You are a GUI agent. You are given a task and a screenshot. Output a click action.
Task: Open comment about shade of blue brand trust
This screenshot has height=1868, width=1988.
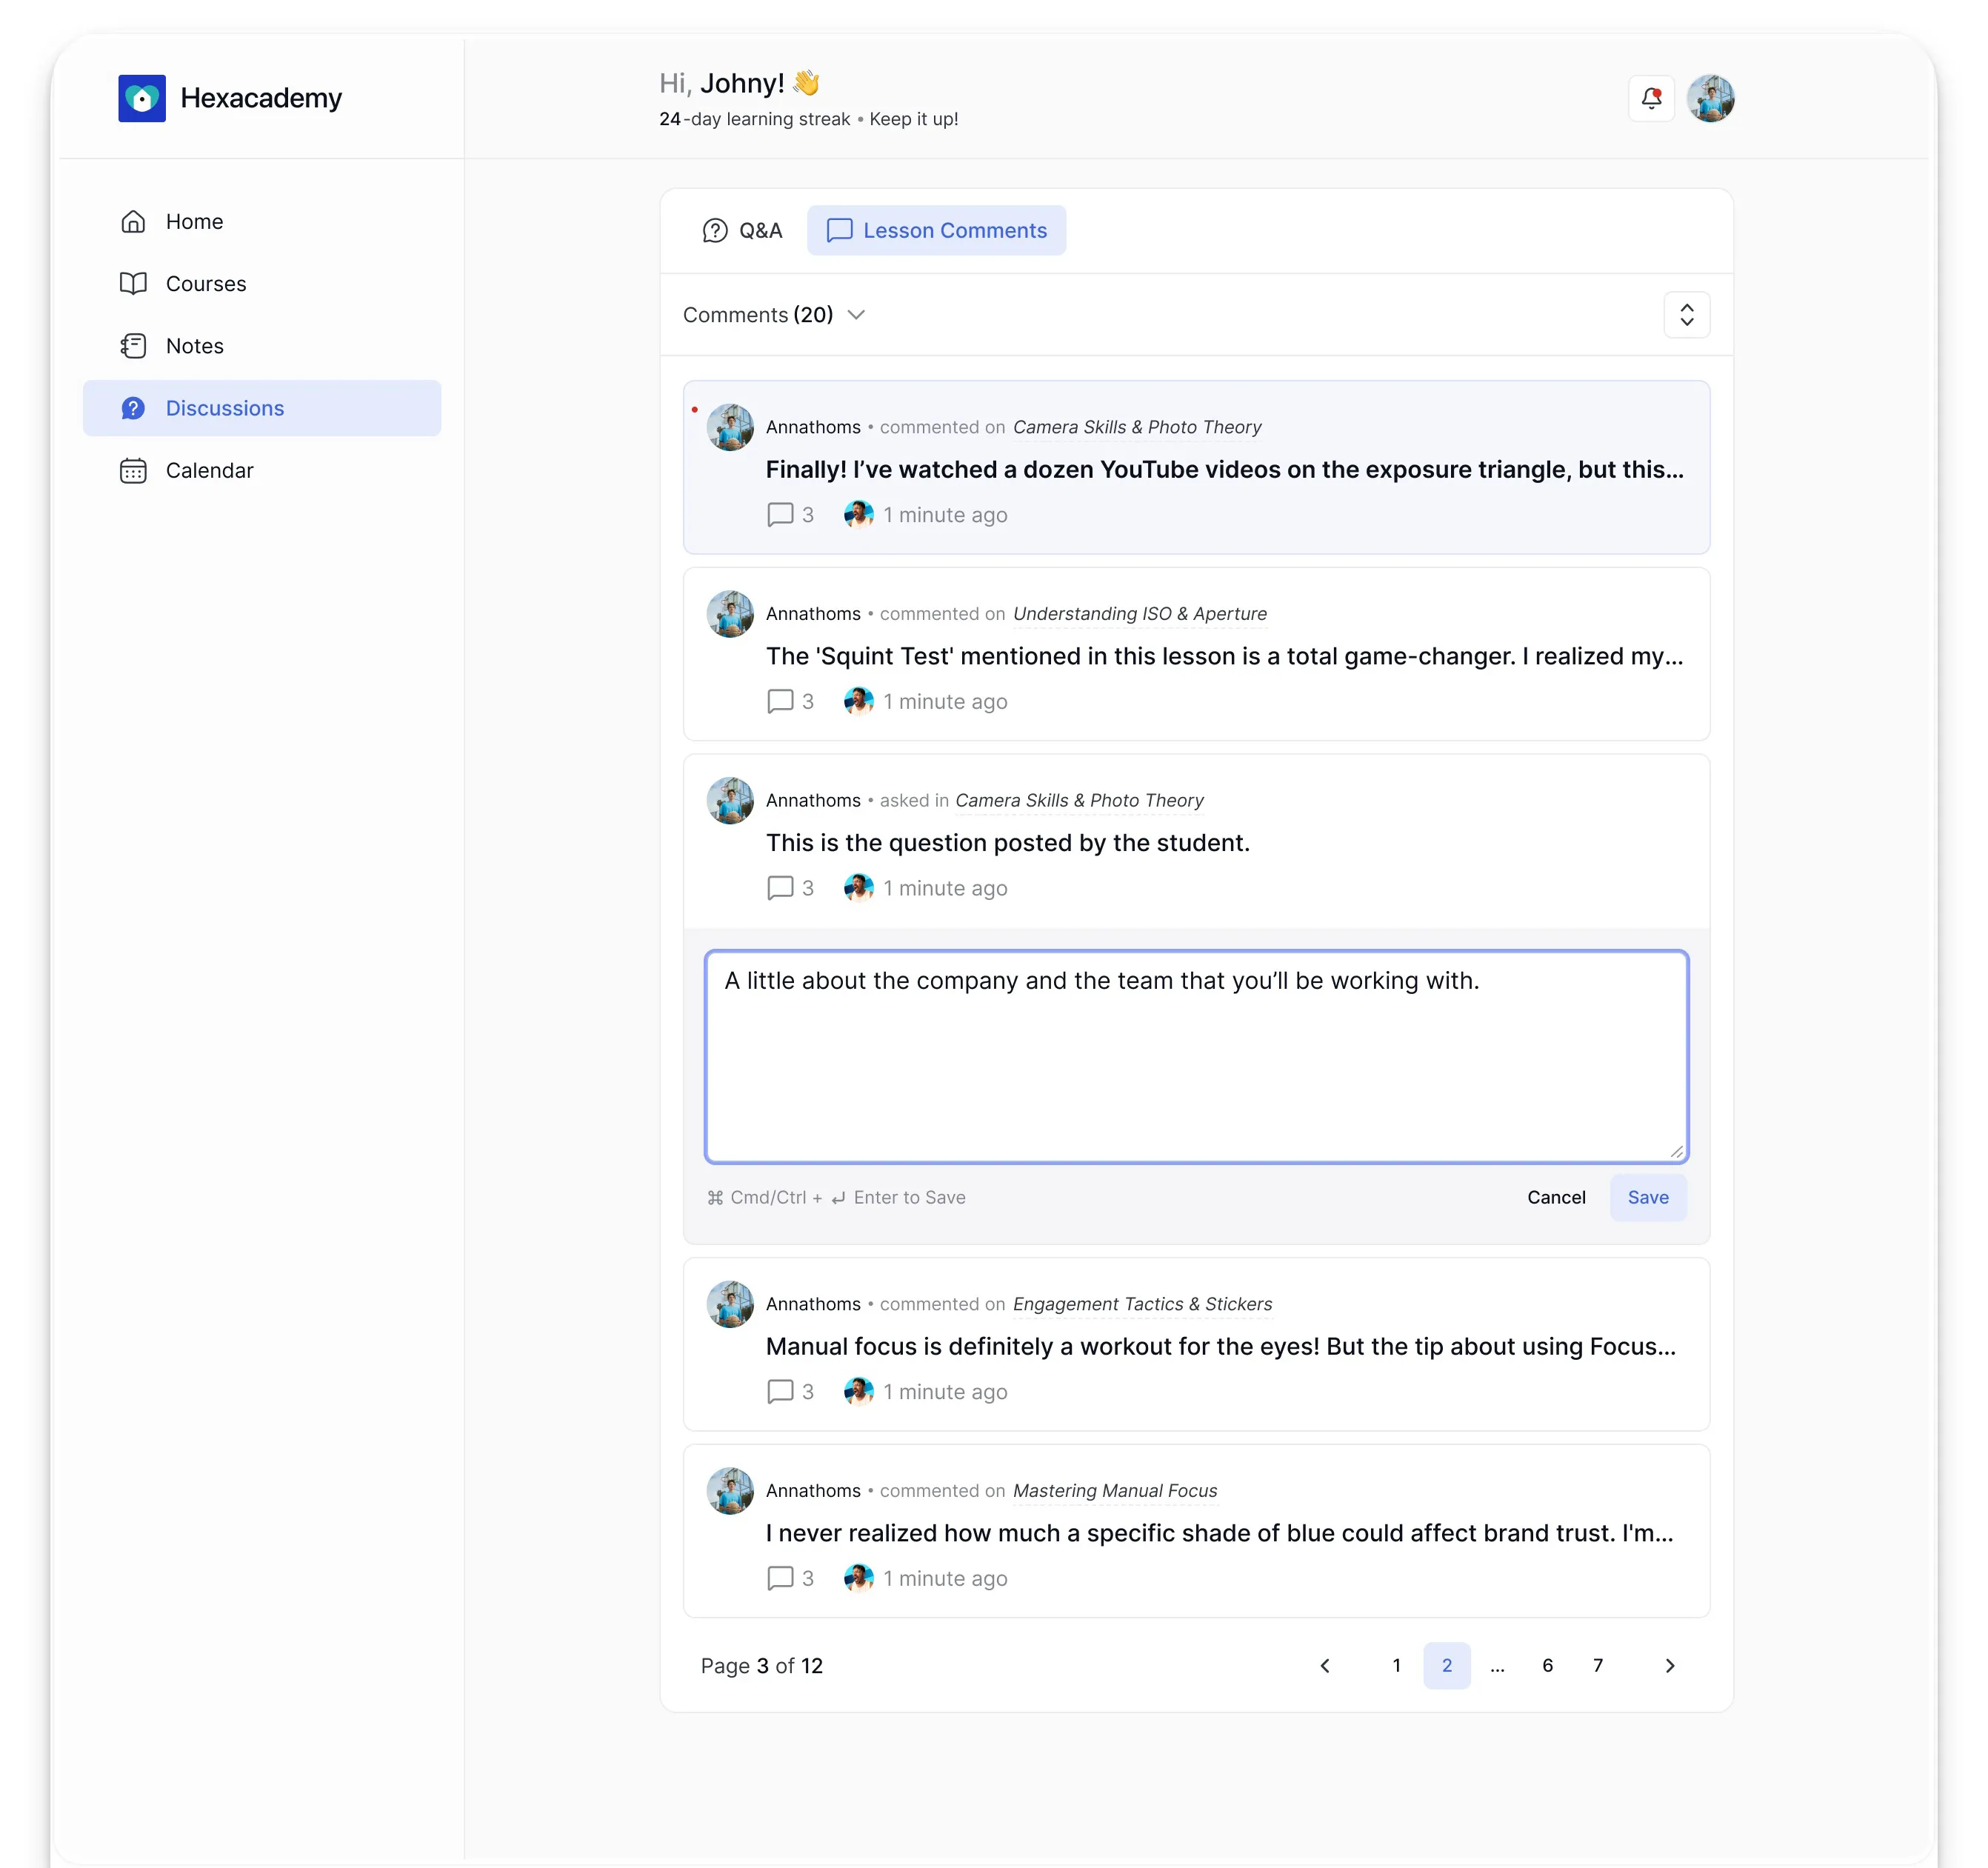coord(1219,1533)
